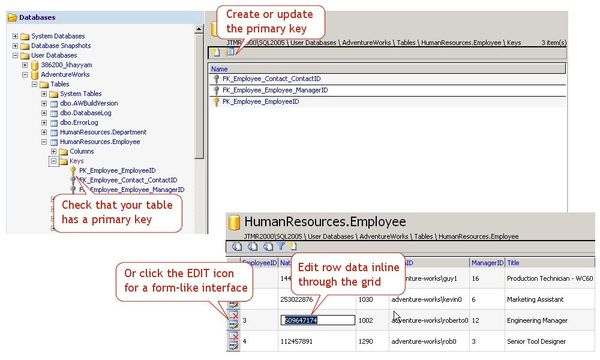Click the second icon in the Keys toolbar
The image size is (600, 360).
(229, 52)
